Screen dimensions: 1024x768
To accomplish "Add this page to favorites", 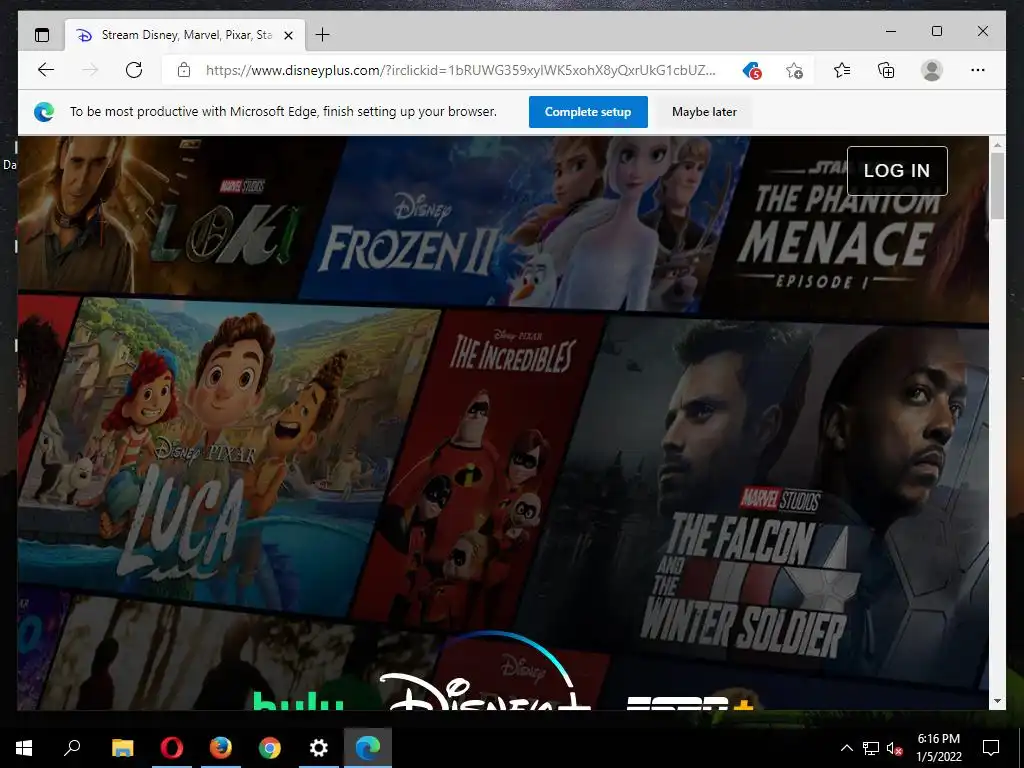I will (794, 70).
